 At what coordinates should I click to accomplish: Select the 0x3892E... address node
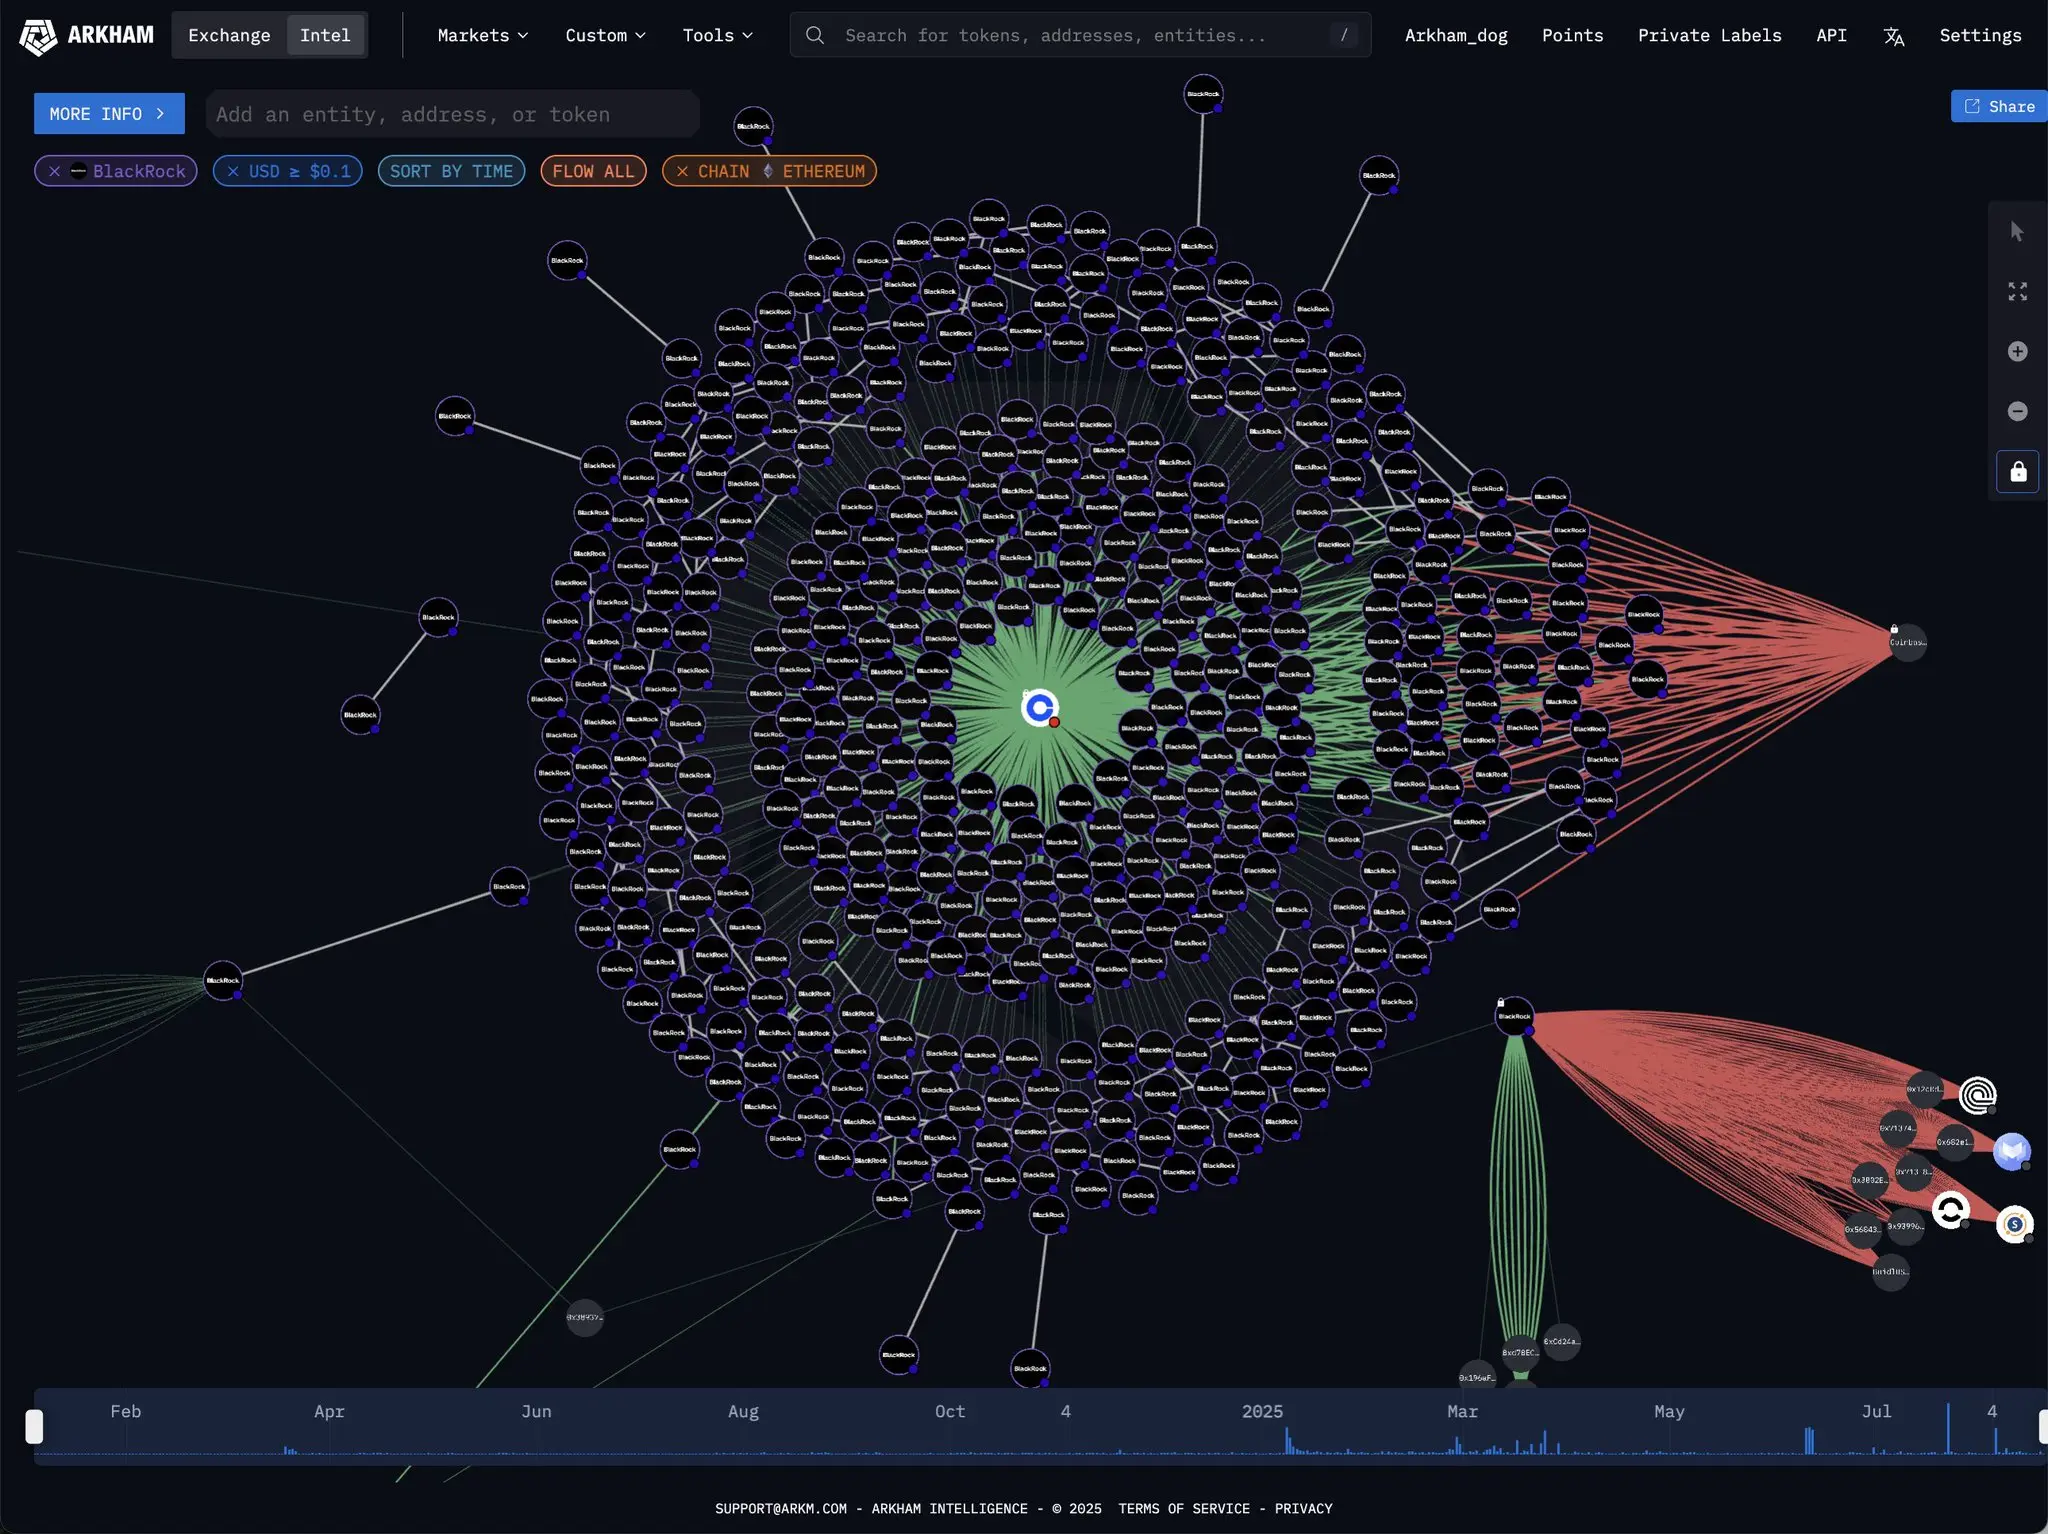coord(1869,1180)
